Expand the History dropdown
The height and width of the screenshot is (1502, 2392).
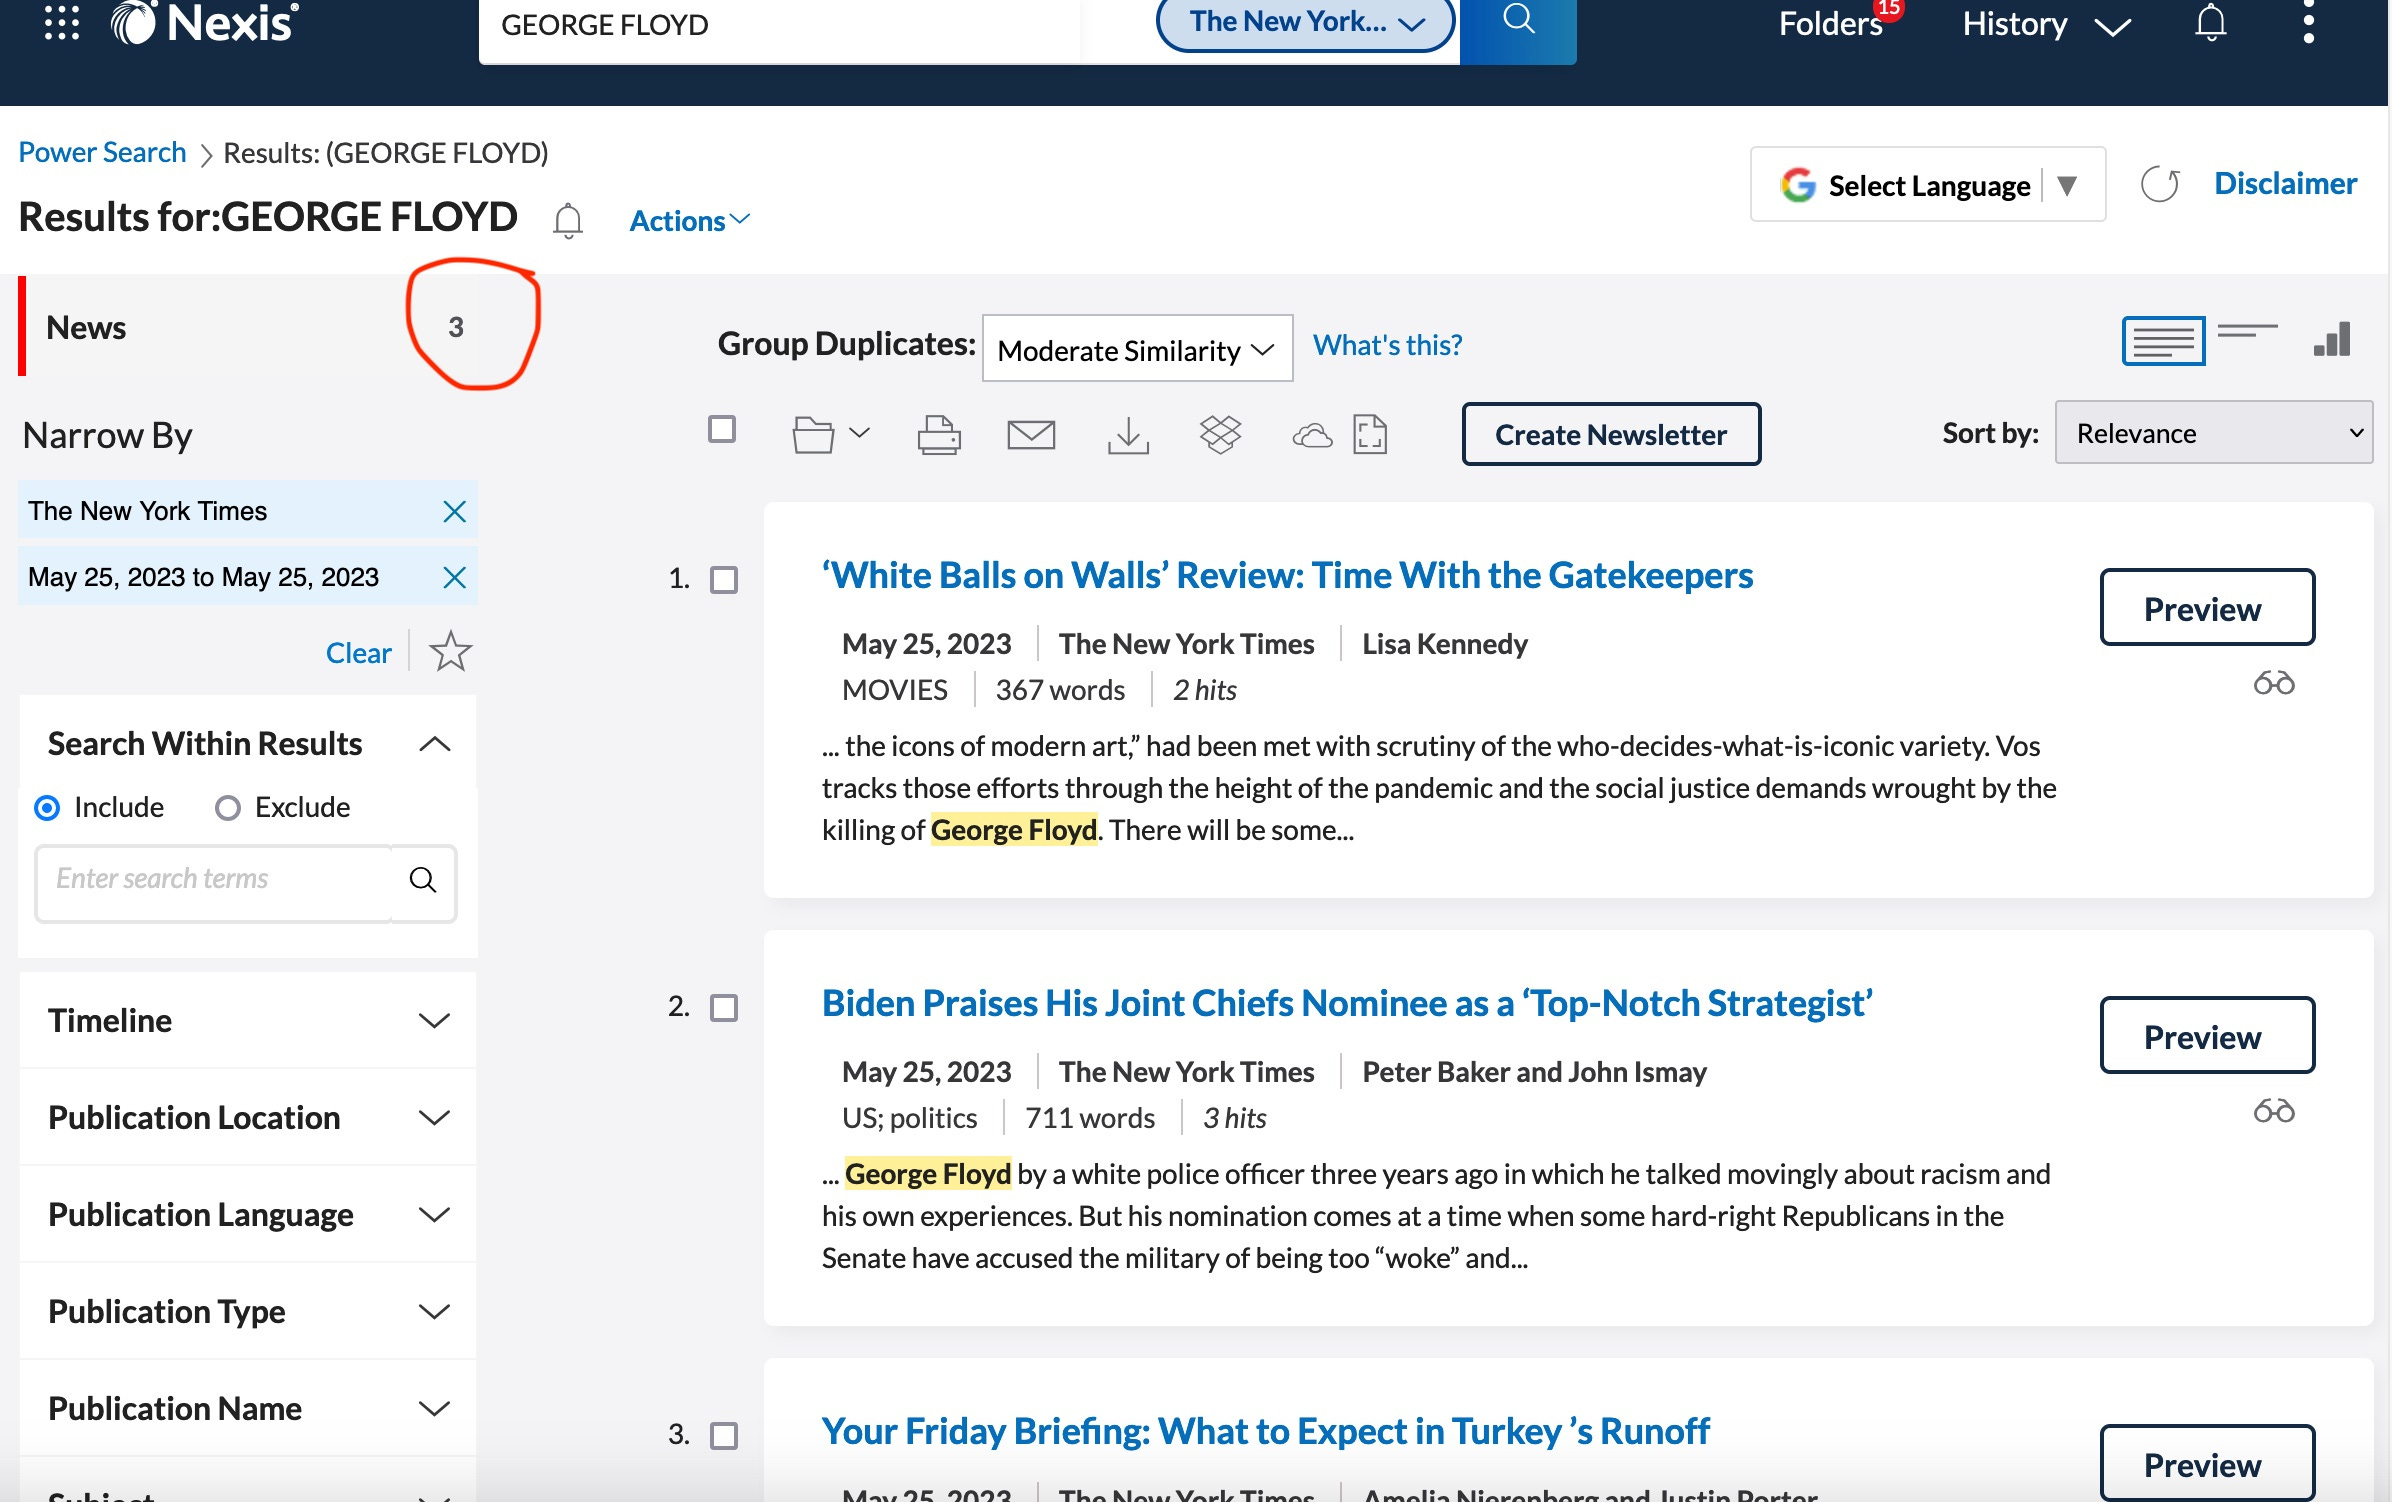[x=2047, y=24]
